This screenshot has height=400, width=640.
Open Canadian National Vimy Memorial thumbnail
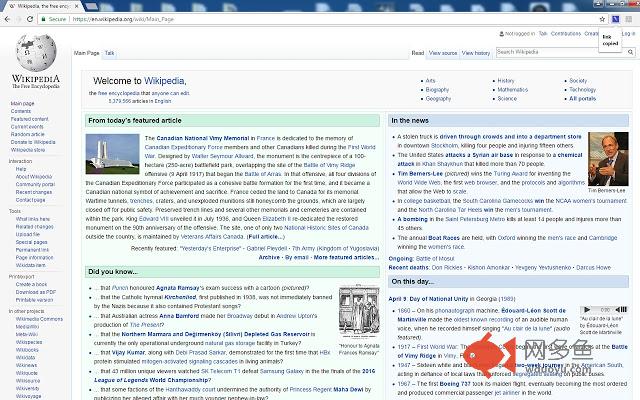[112, 154]
